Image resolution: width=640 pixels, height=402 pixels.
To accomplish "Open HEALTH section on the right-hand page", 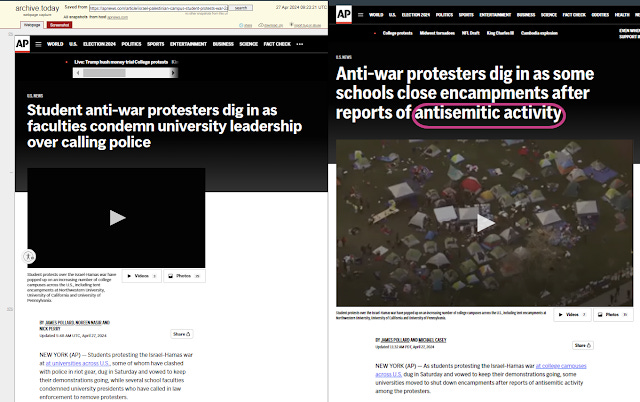I will click(x=622, y=15).
